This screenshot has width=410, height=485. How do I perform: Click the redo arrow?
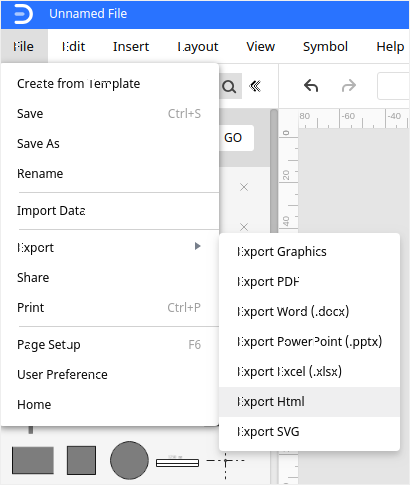point(349,86)
